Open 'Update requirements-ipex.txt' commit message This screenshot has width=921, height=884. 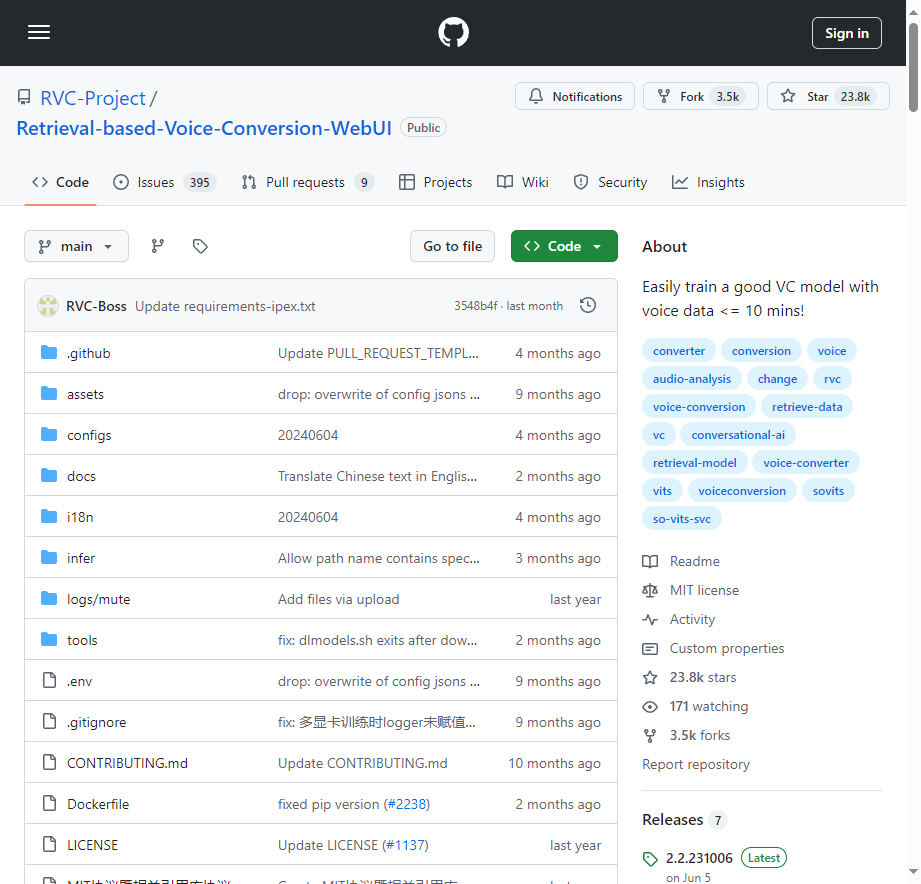225,306
